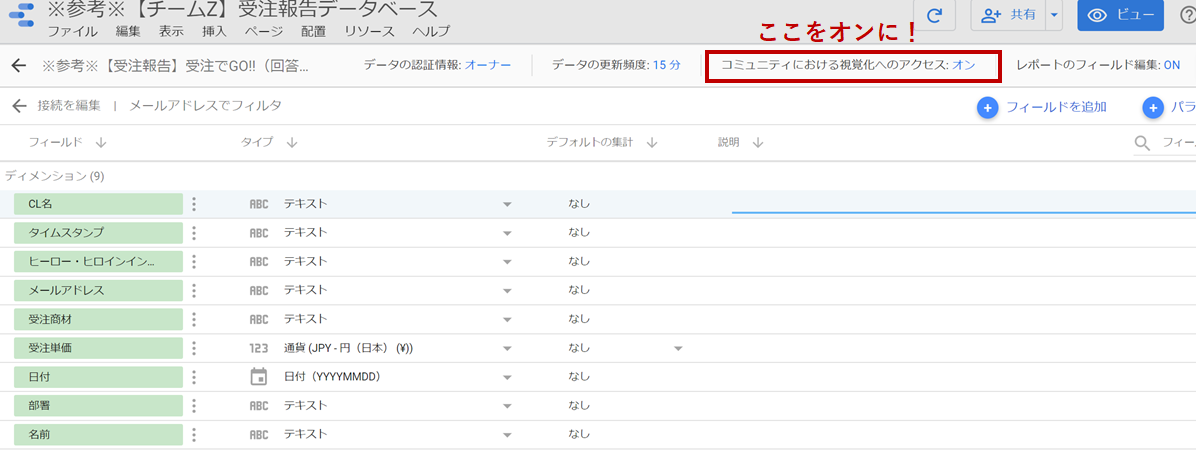The image size is (1196, 456).
Task: Click the report title text
Action: point(242,10)
